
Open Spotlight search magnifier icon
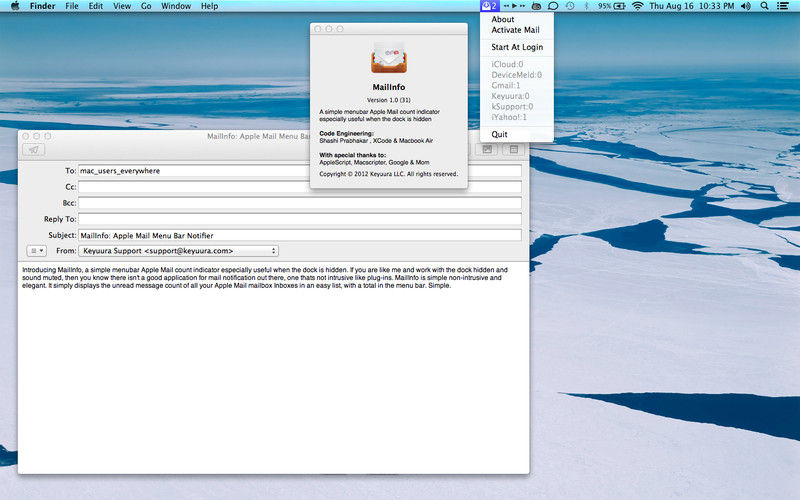coord(764,6)
